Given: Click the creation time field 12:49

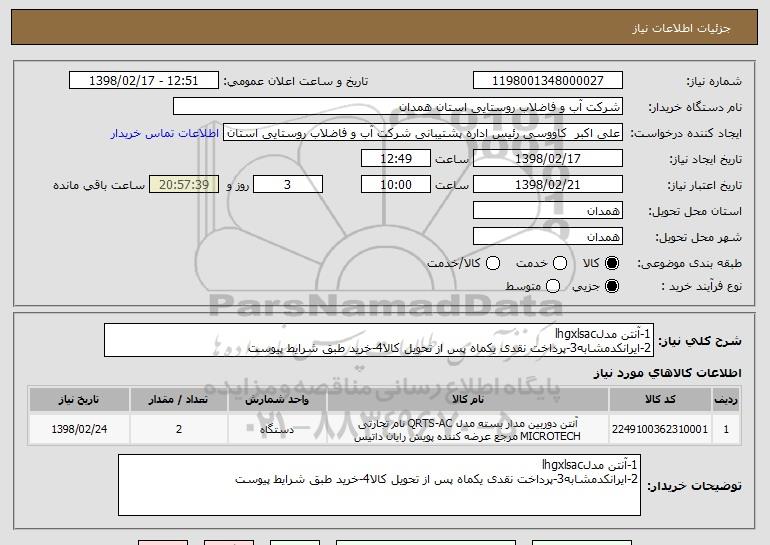Looking at the screenshot, I should (x=396, y=159).
